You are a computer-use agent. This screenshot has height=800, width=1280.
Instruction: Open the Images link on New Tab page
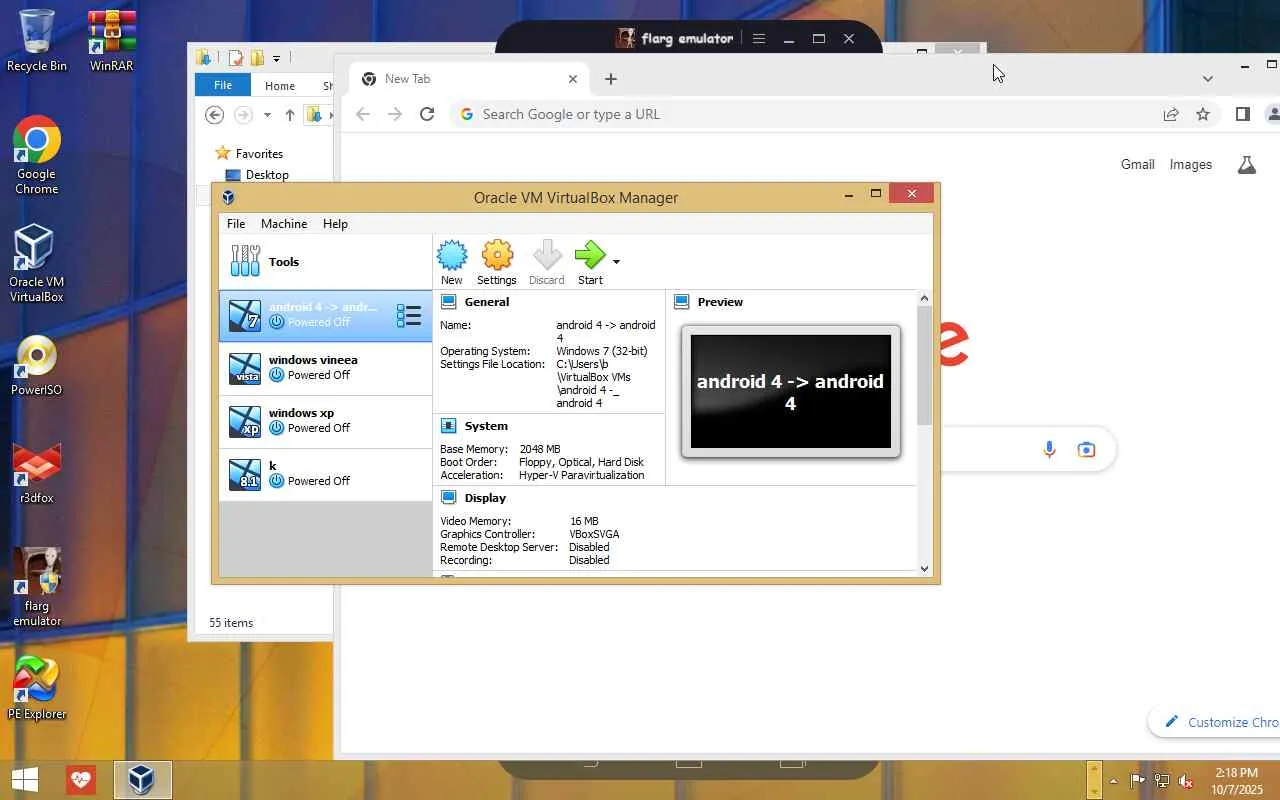(x=1191, y=164)
